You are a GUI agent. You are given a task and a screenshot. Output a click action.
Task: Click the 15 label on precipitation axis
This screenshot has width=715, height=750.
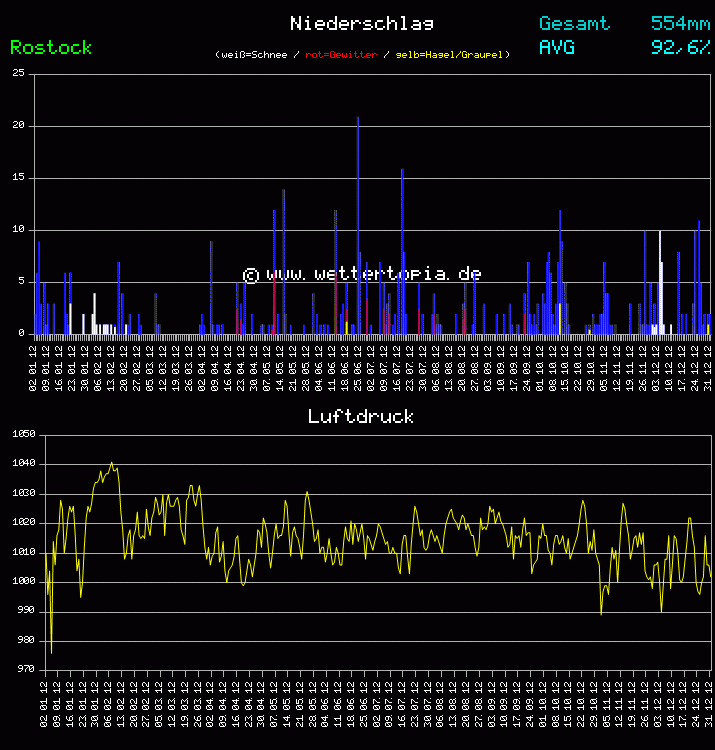coord(20,177)
